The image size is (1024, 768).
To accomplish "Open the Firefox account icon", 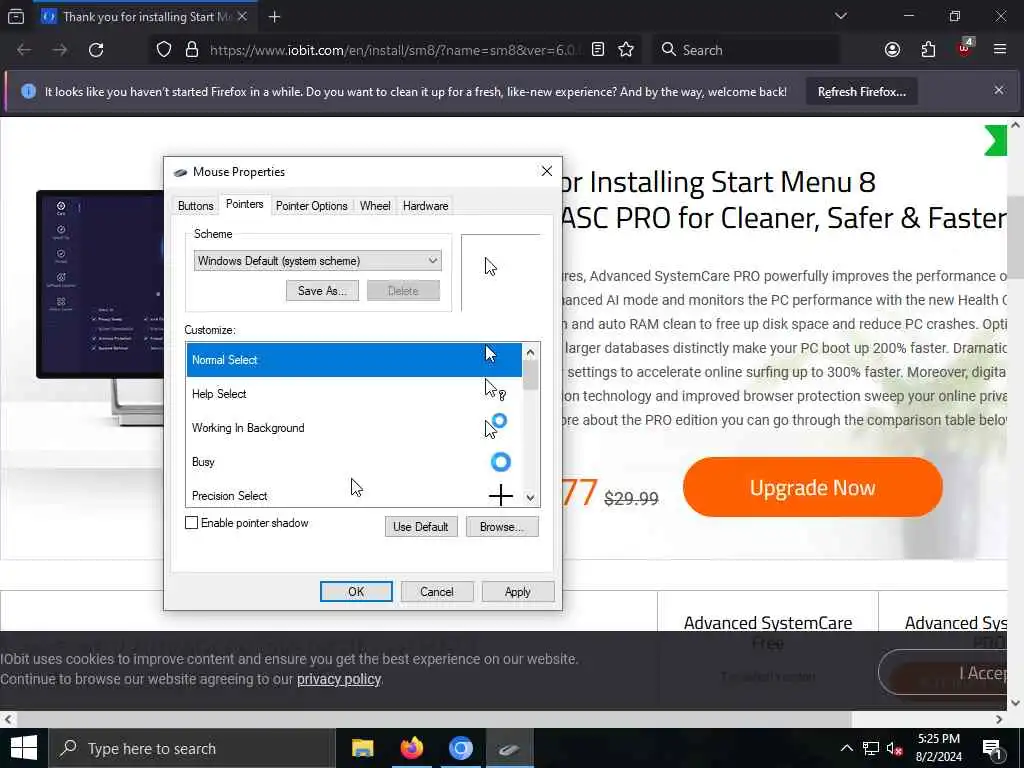I will [x=892, y=50].
